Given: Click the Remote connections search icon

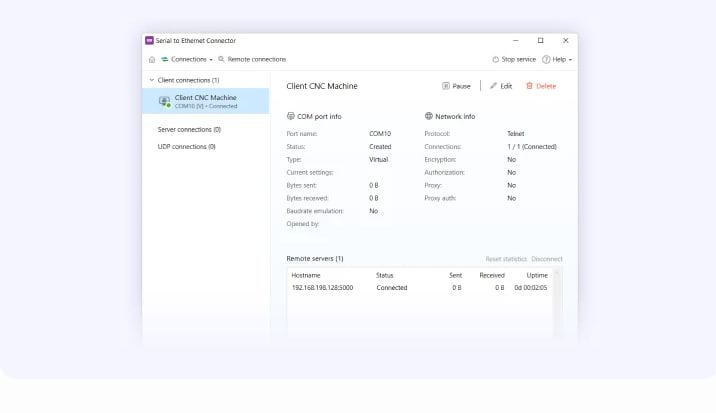Looking at the screenshot, I should (x=221, y=59).
